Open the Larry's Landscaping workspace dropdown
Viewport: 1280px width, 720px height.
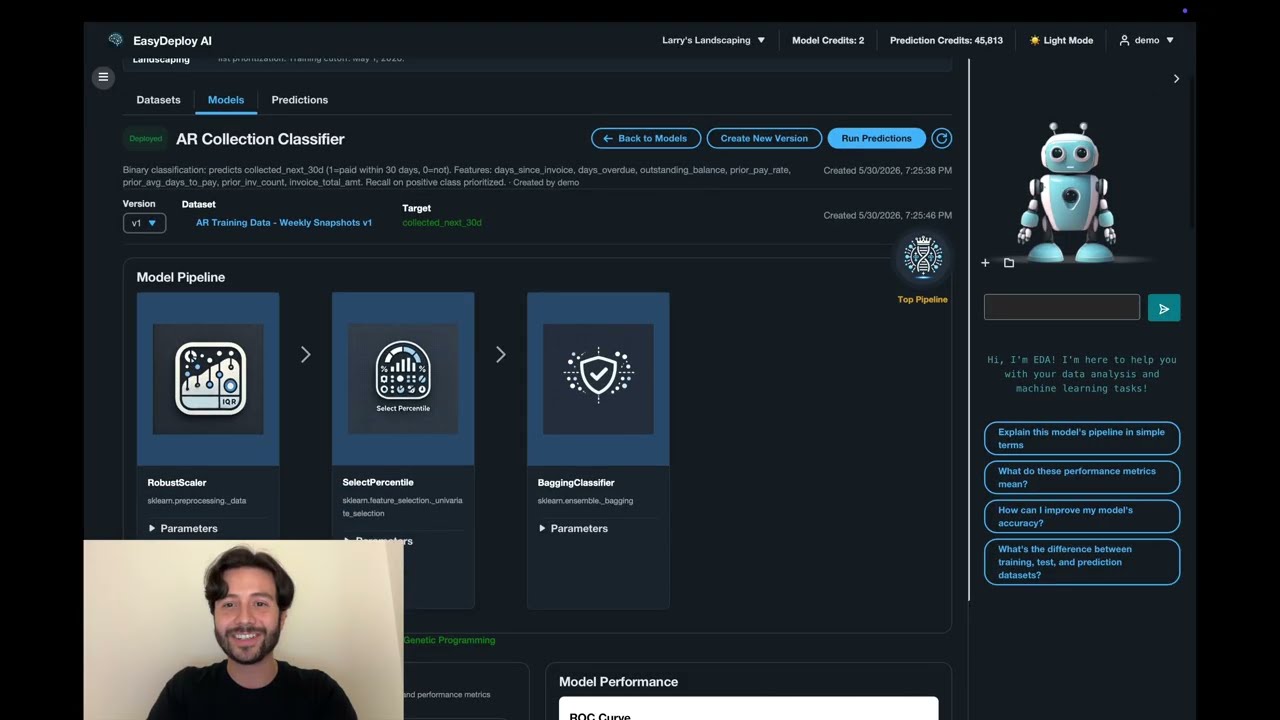pyautogui.click(x=713, y=40)
